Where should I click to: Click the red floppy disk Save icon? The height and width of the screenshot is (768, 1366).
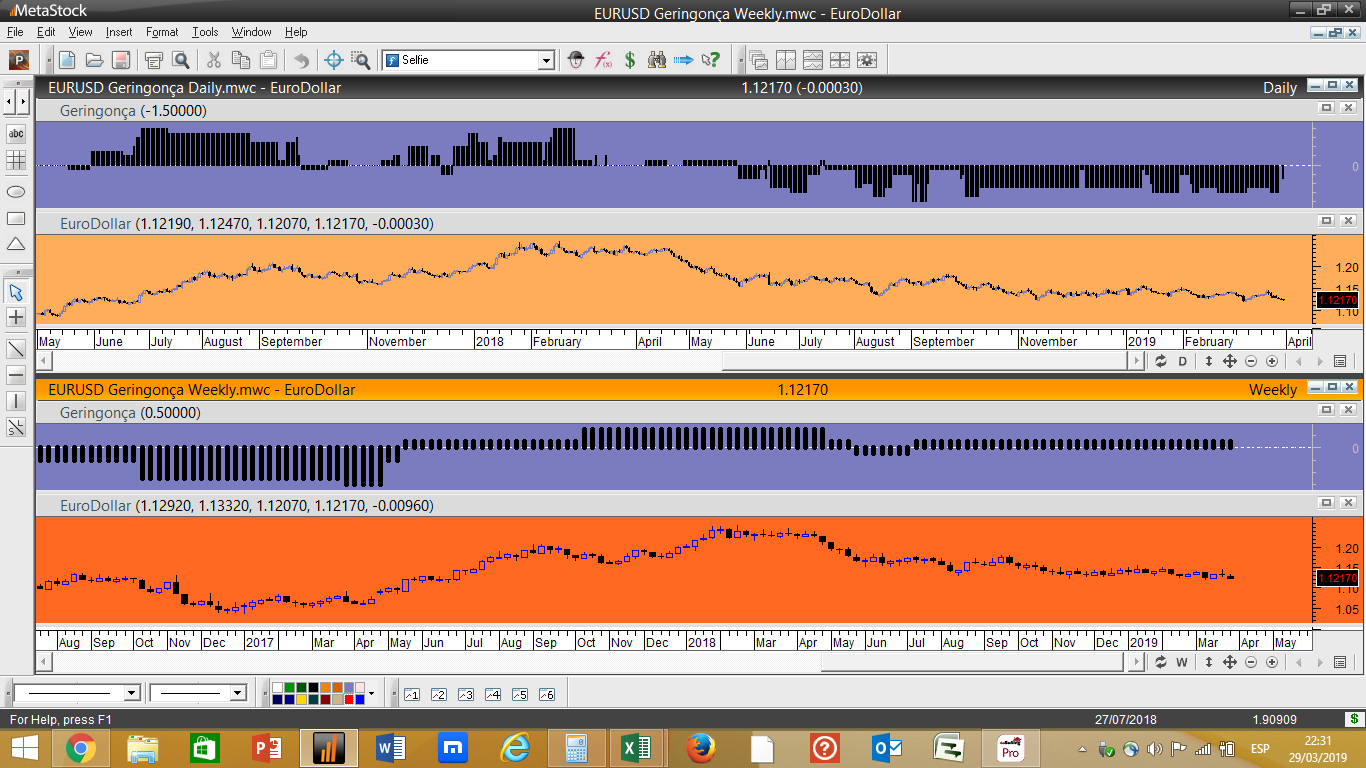[x=121, y=60]
